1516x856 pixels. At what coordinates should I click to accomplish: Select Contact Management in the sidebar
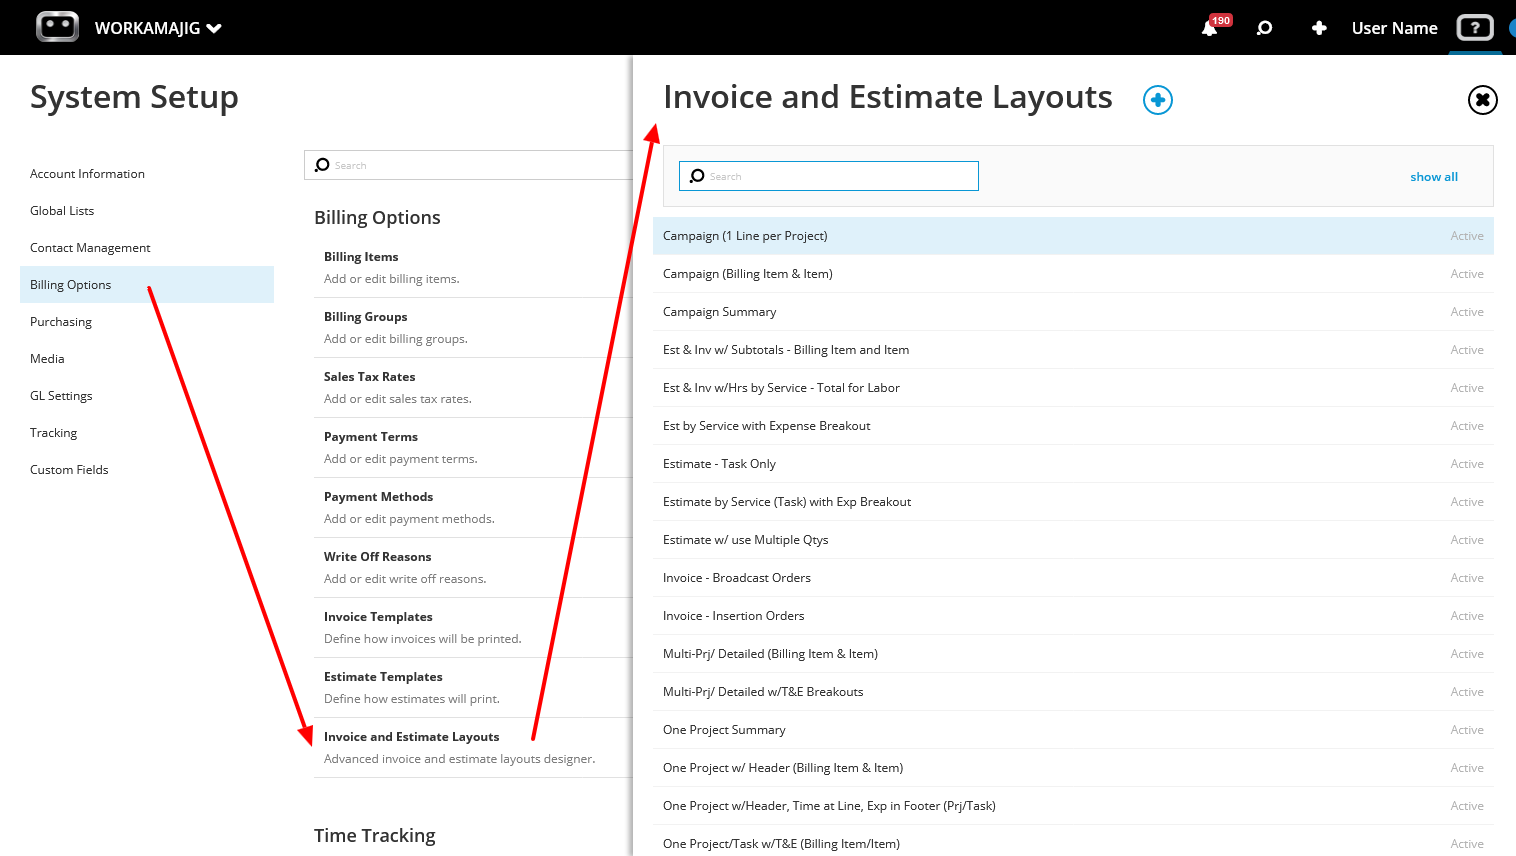(147, 248)
